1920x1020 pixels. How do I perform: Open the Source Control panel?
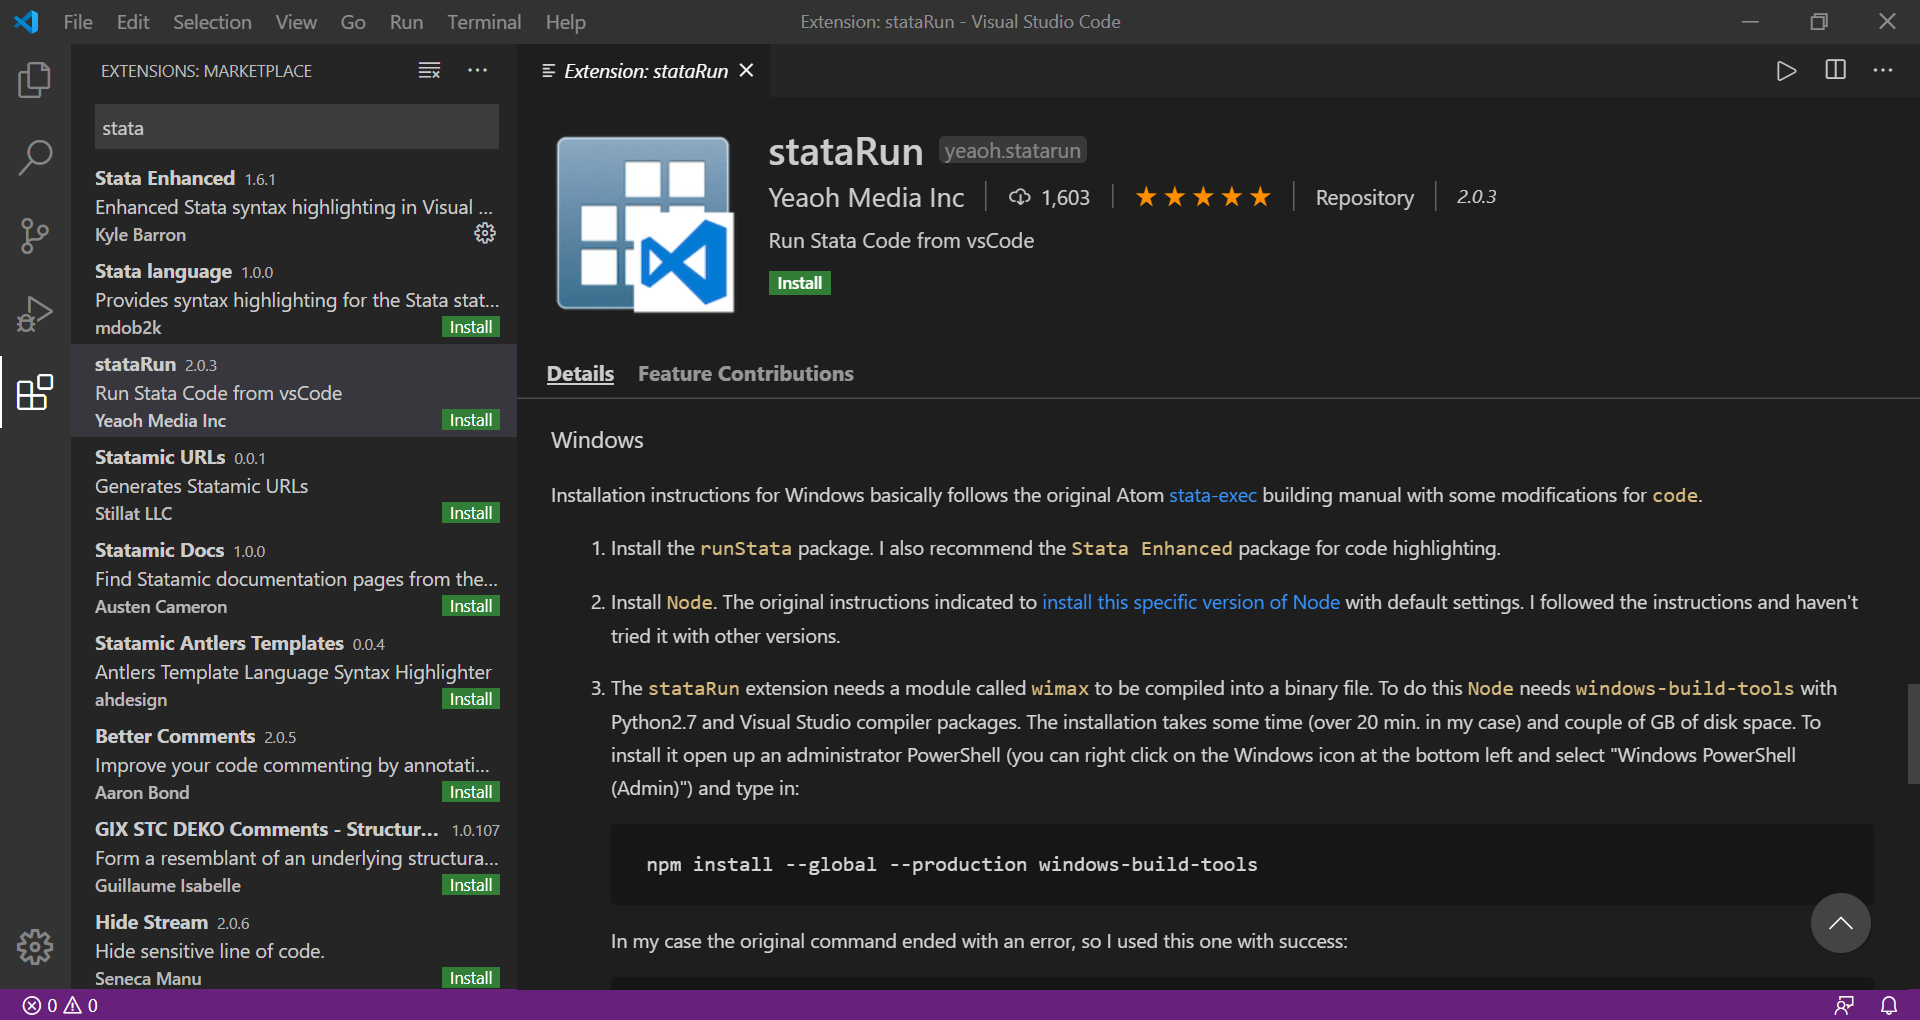35,235
